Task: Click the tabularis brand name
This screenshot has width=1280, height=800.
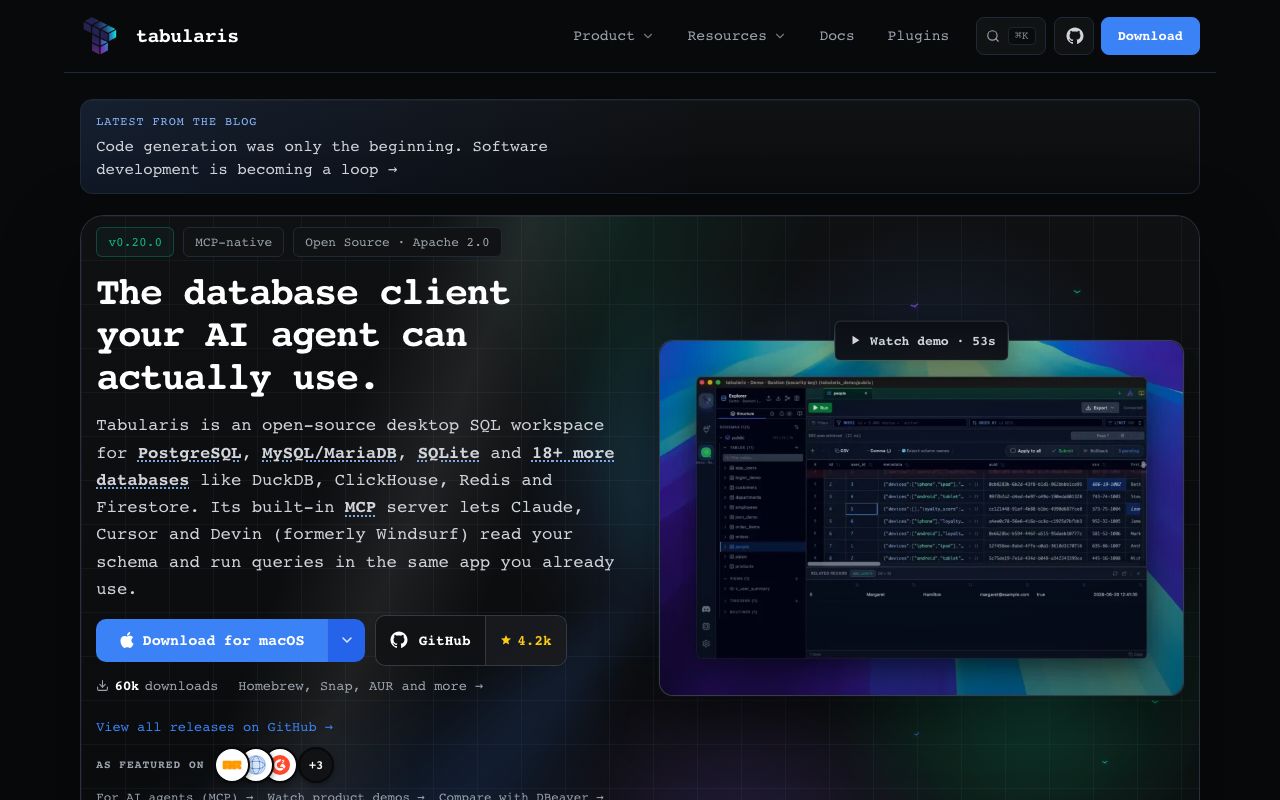Action: point(187,36)
